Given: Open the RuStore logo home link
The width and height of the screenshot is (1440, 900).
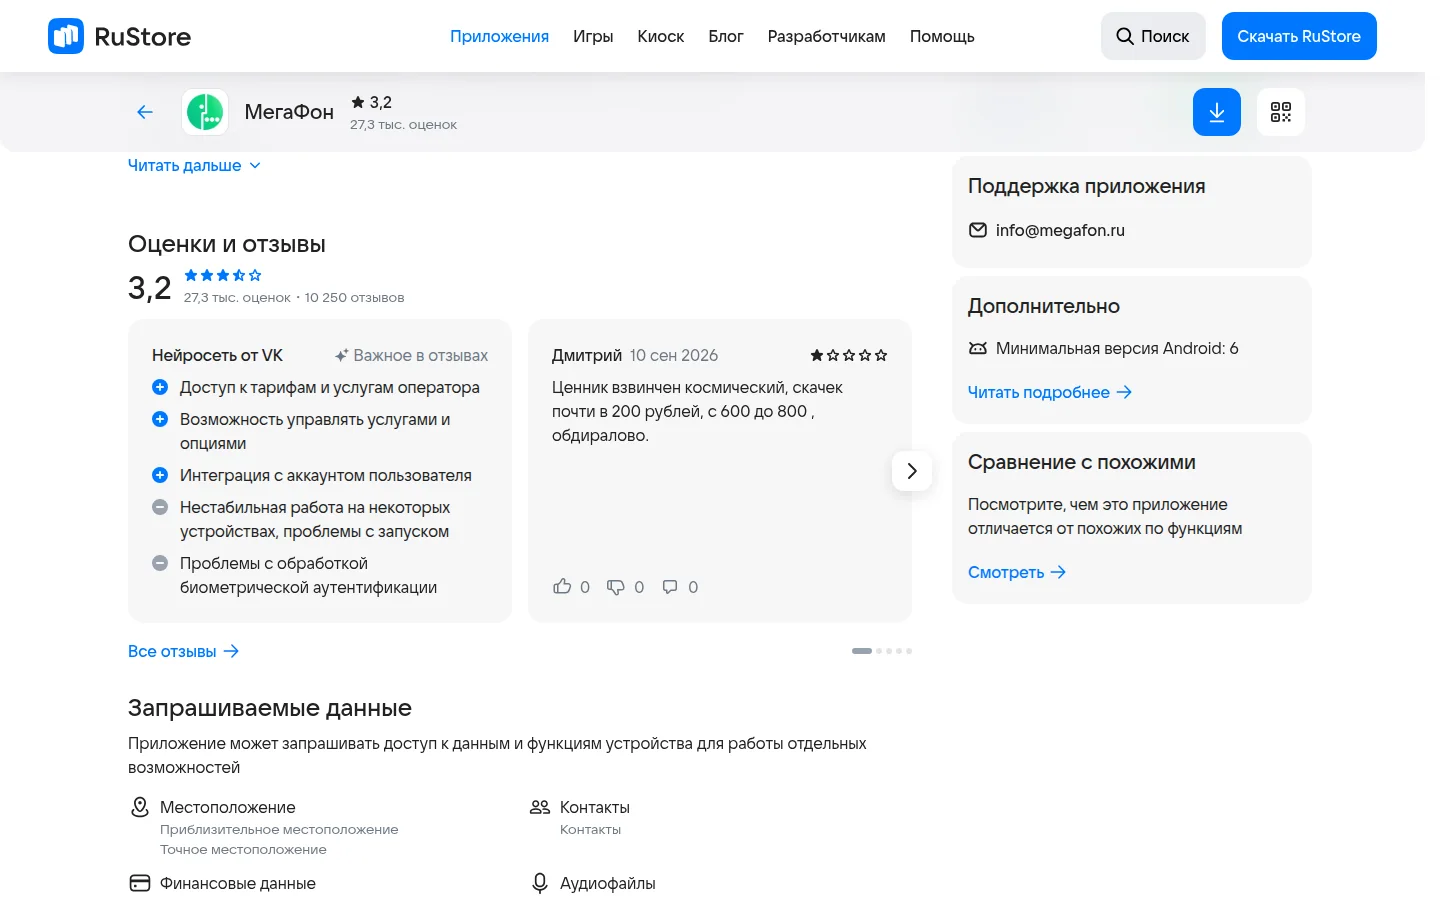Looking at the screenshot, I should pyautogui.click(x=119, y=36).
